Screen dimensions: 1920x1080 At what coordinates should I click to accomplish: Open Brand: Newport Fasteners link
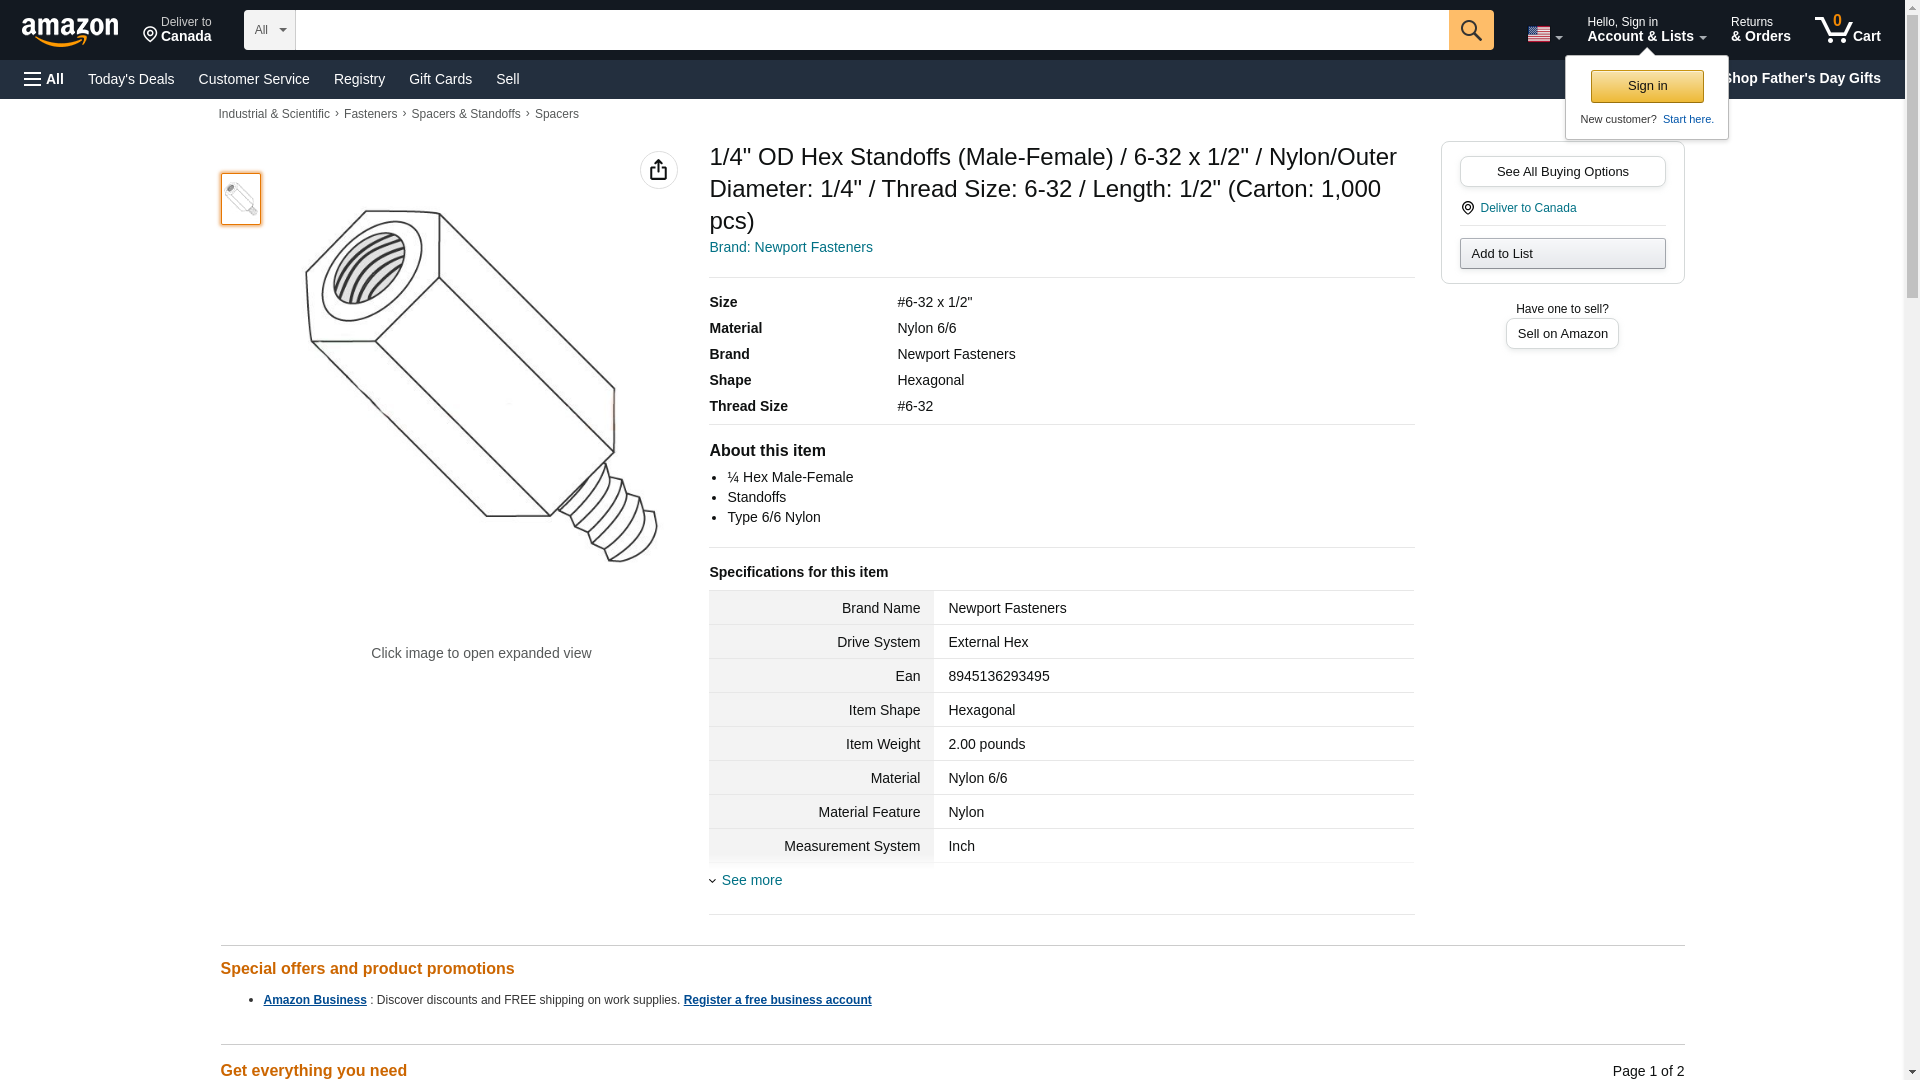tap(790, 247)
